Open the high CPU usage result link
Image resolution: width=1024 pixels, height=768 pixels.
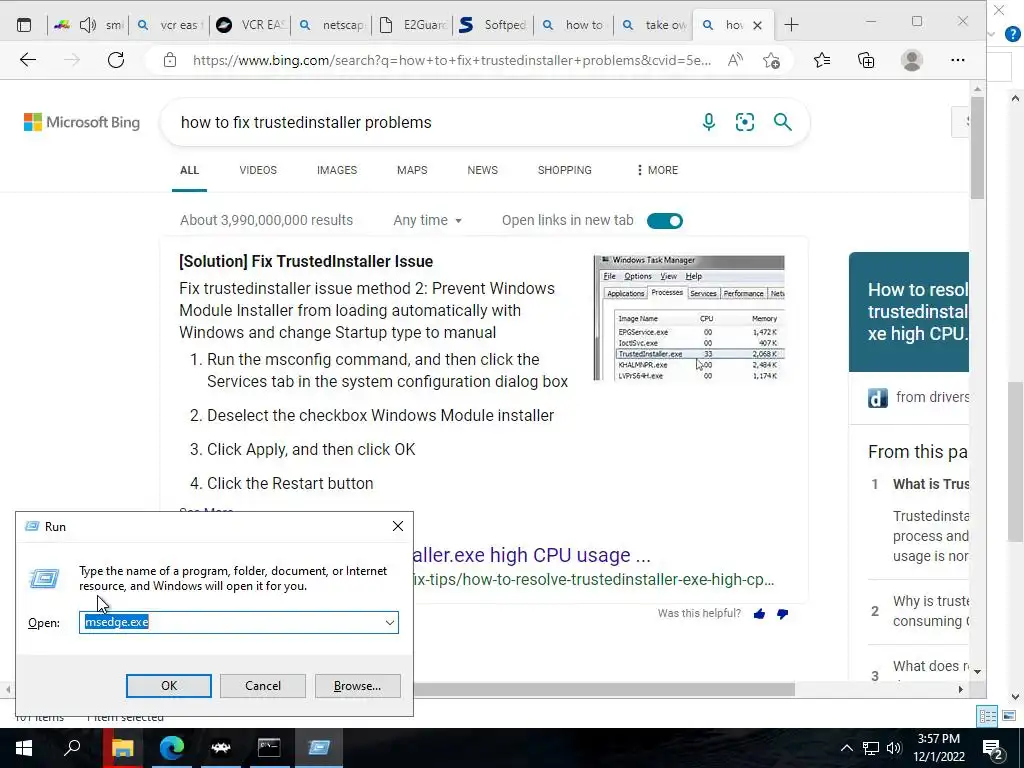[532, 555]
